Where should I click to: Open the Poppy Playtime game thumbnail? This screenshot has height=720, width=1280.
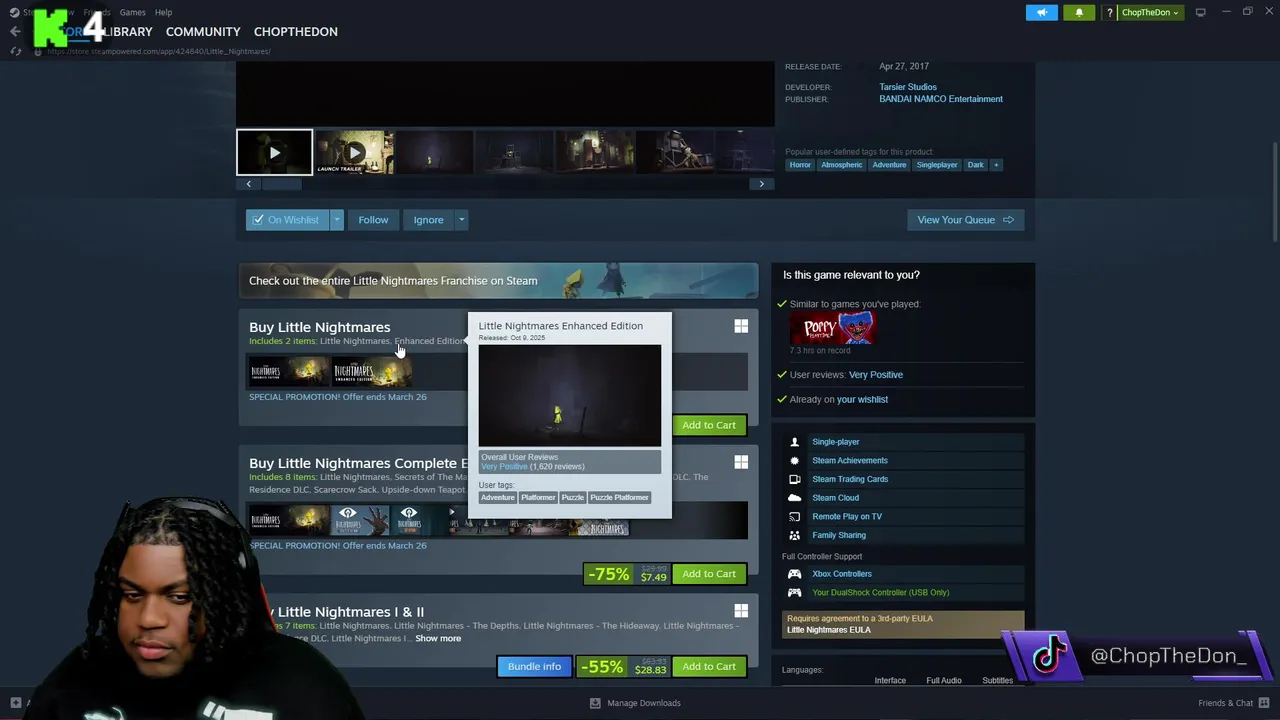[832, 328]
